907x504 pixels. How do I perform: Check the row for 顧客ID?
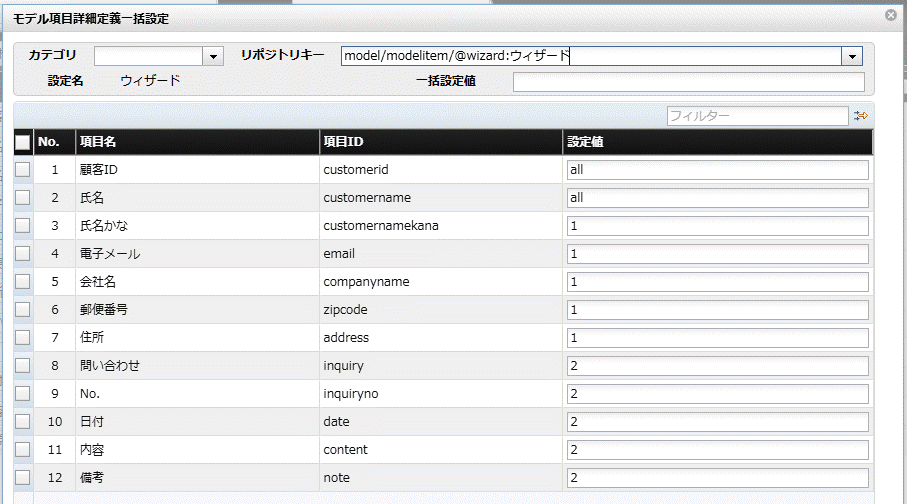click(x=23, y=170)
